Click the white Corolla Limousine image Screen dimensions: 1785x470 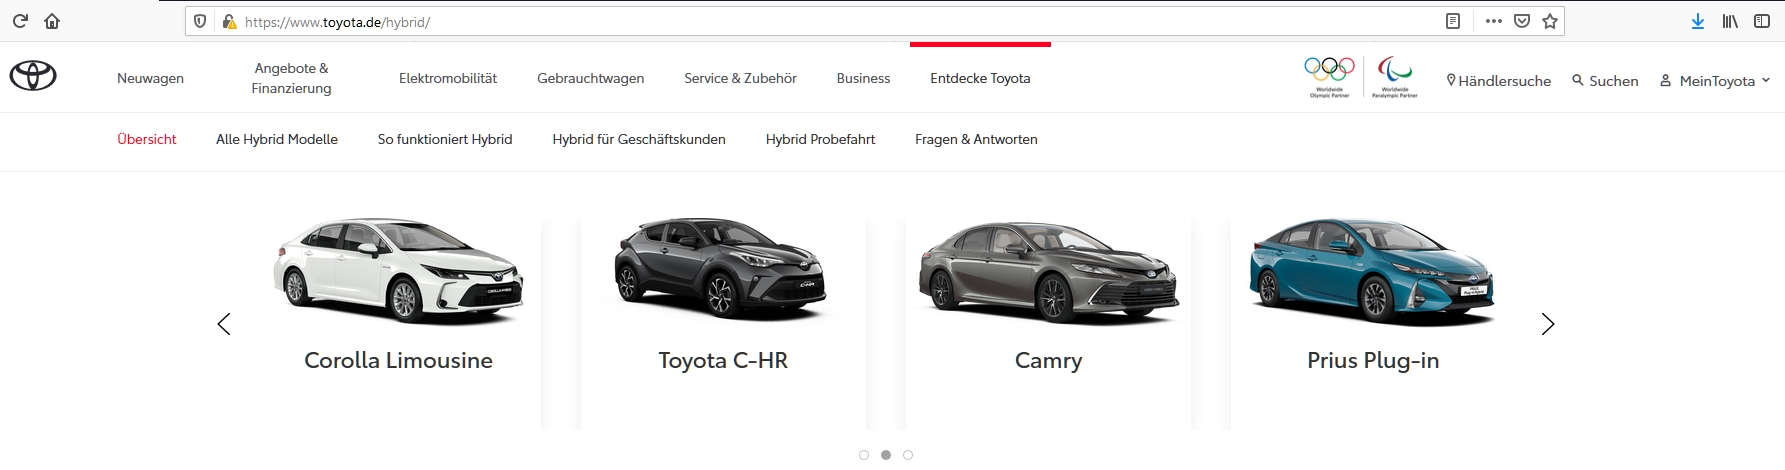pyautogui.click(x=398, y=271)
